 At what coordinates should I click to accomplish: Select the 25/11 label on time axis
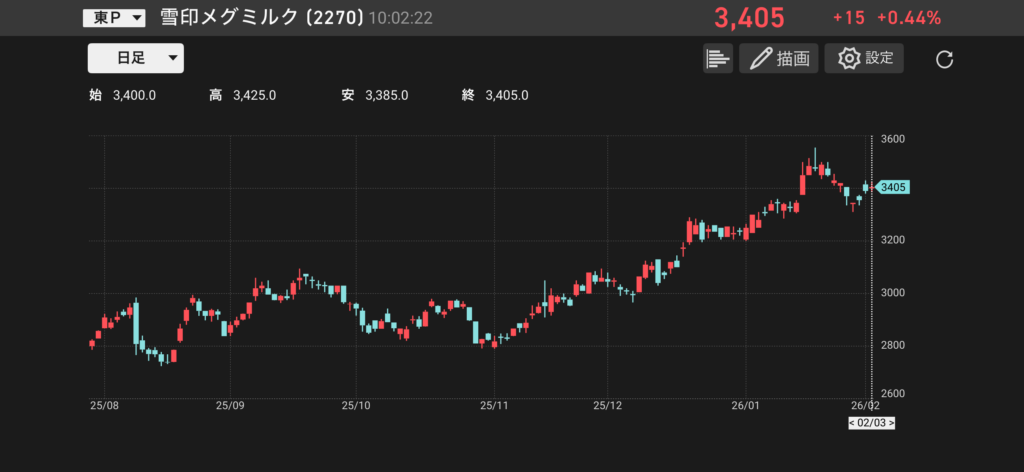(495, 406)
